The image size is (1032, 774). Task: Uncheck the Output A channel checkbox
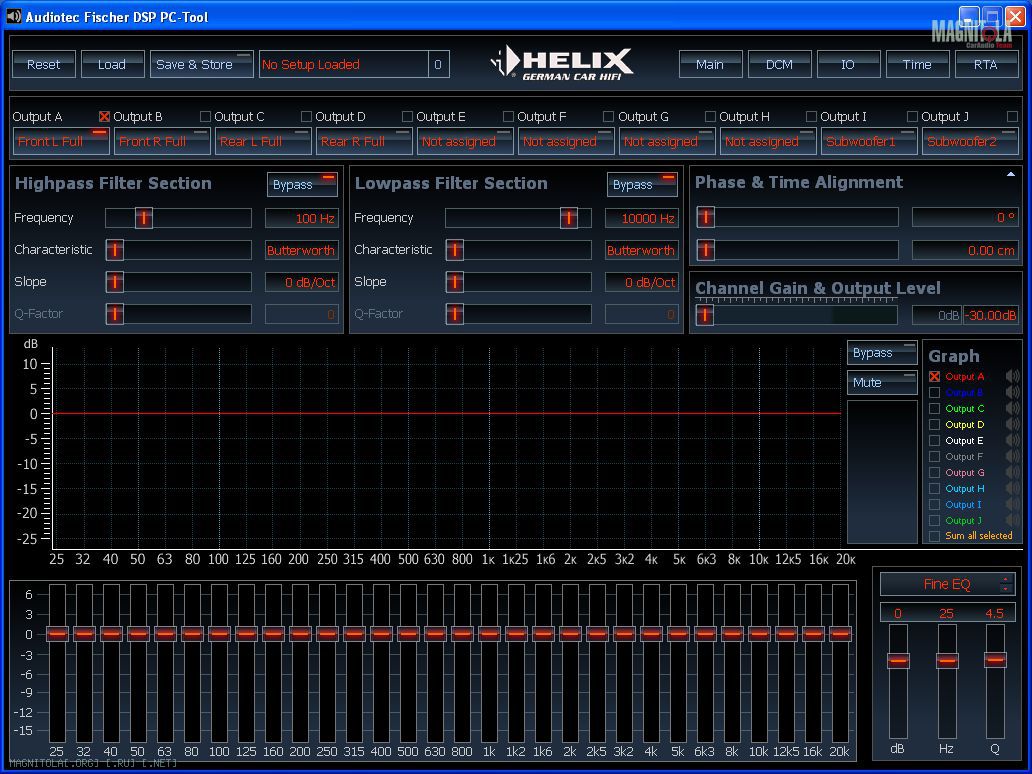pos(104,116)
